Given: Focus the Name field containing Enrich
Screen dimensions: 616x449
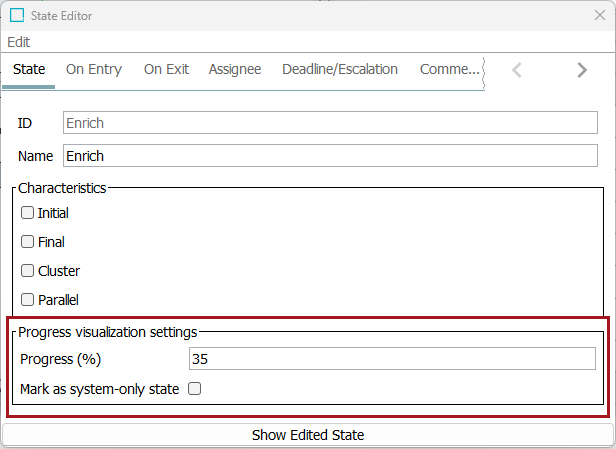Looking at the screenshot, I should point(330,156).
